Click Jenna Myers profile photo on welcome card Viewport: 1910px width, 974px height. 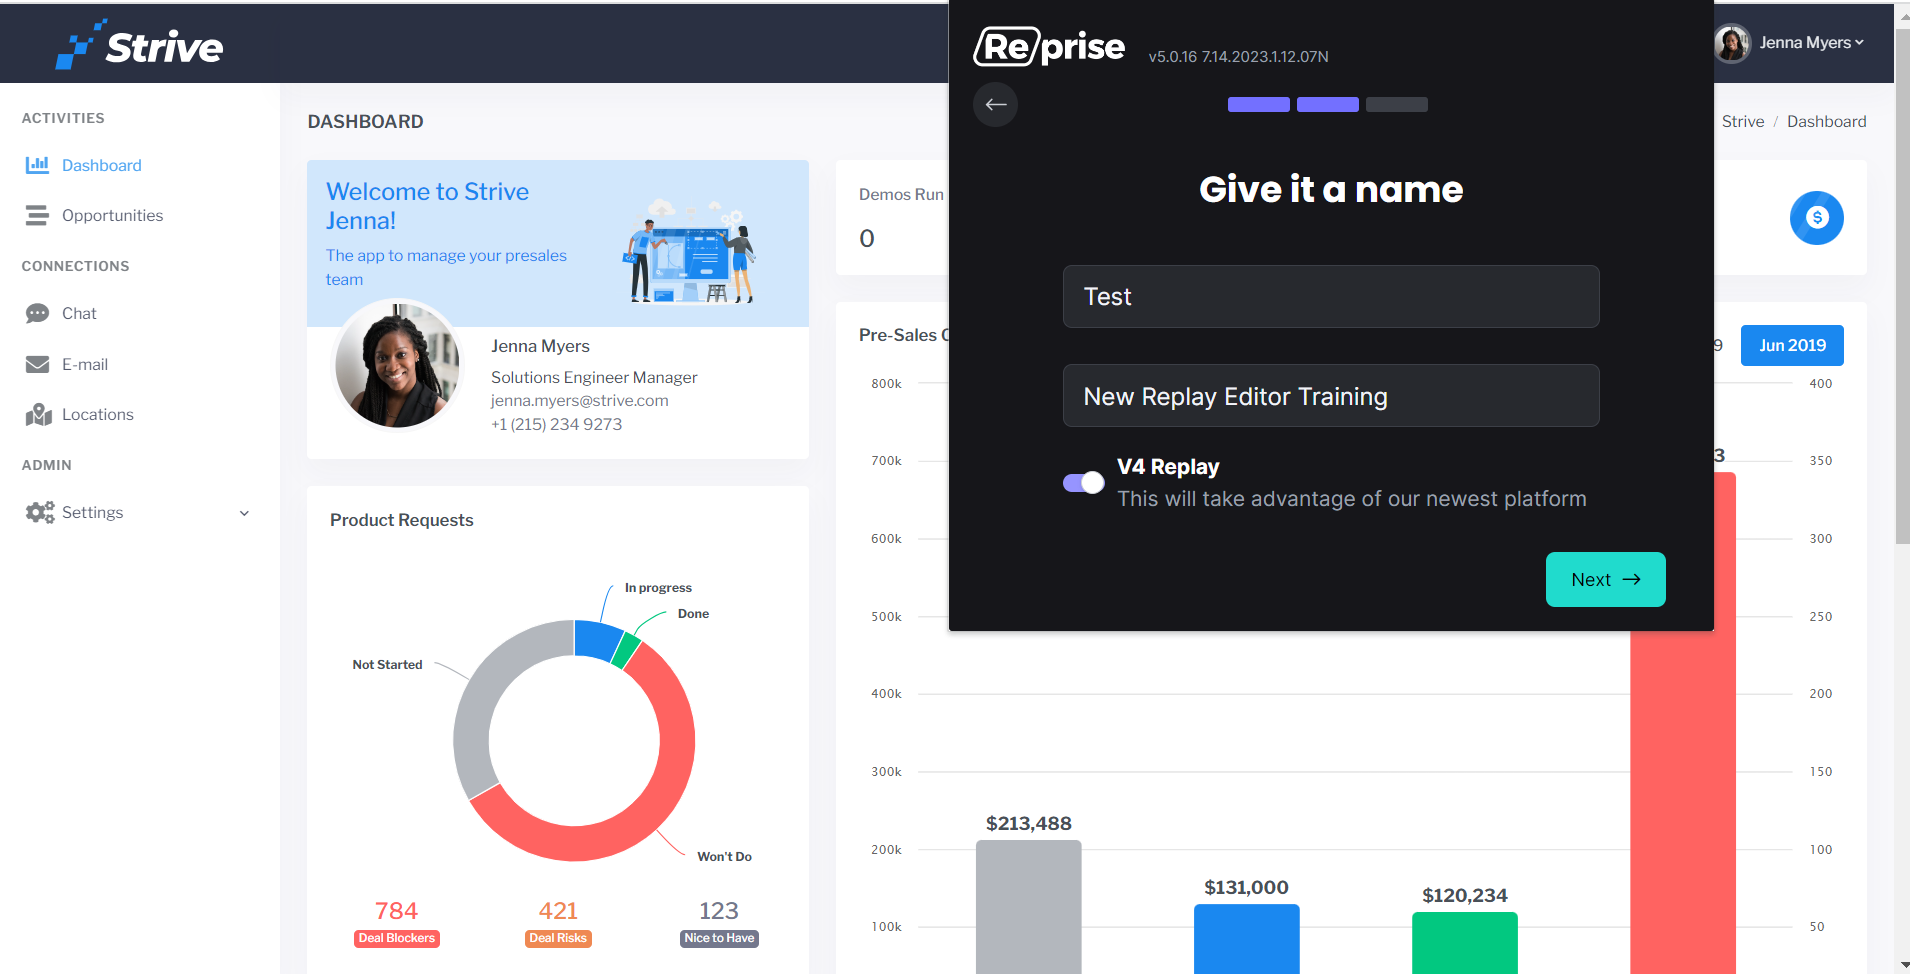coord(397,365)
